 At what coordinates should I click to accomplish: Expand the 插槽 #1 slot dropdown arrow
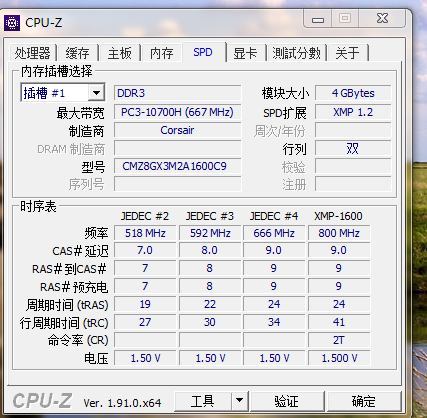pos(96,93)
